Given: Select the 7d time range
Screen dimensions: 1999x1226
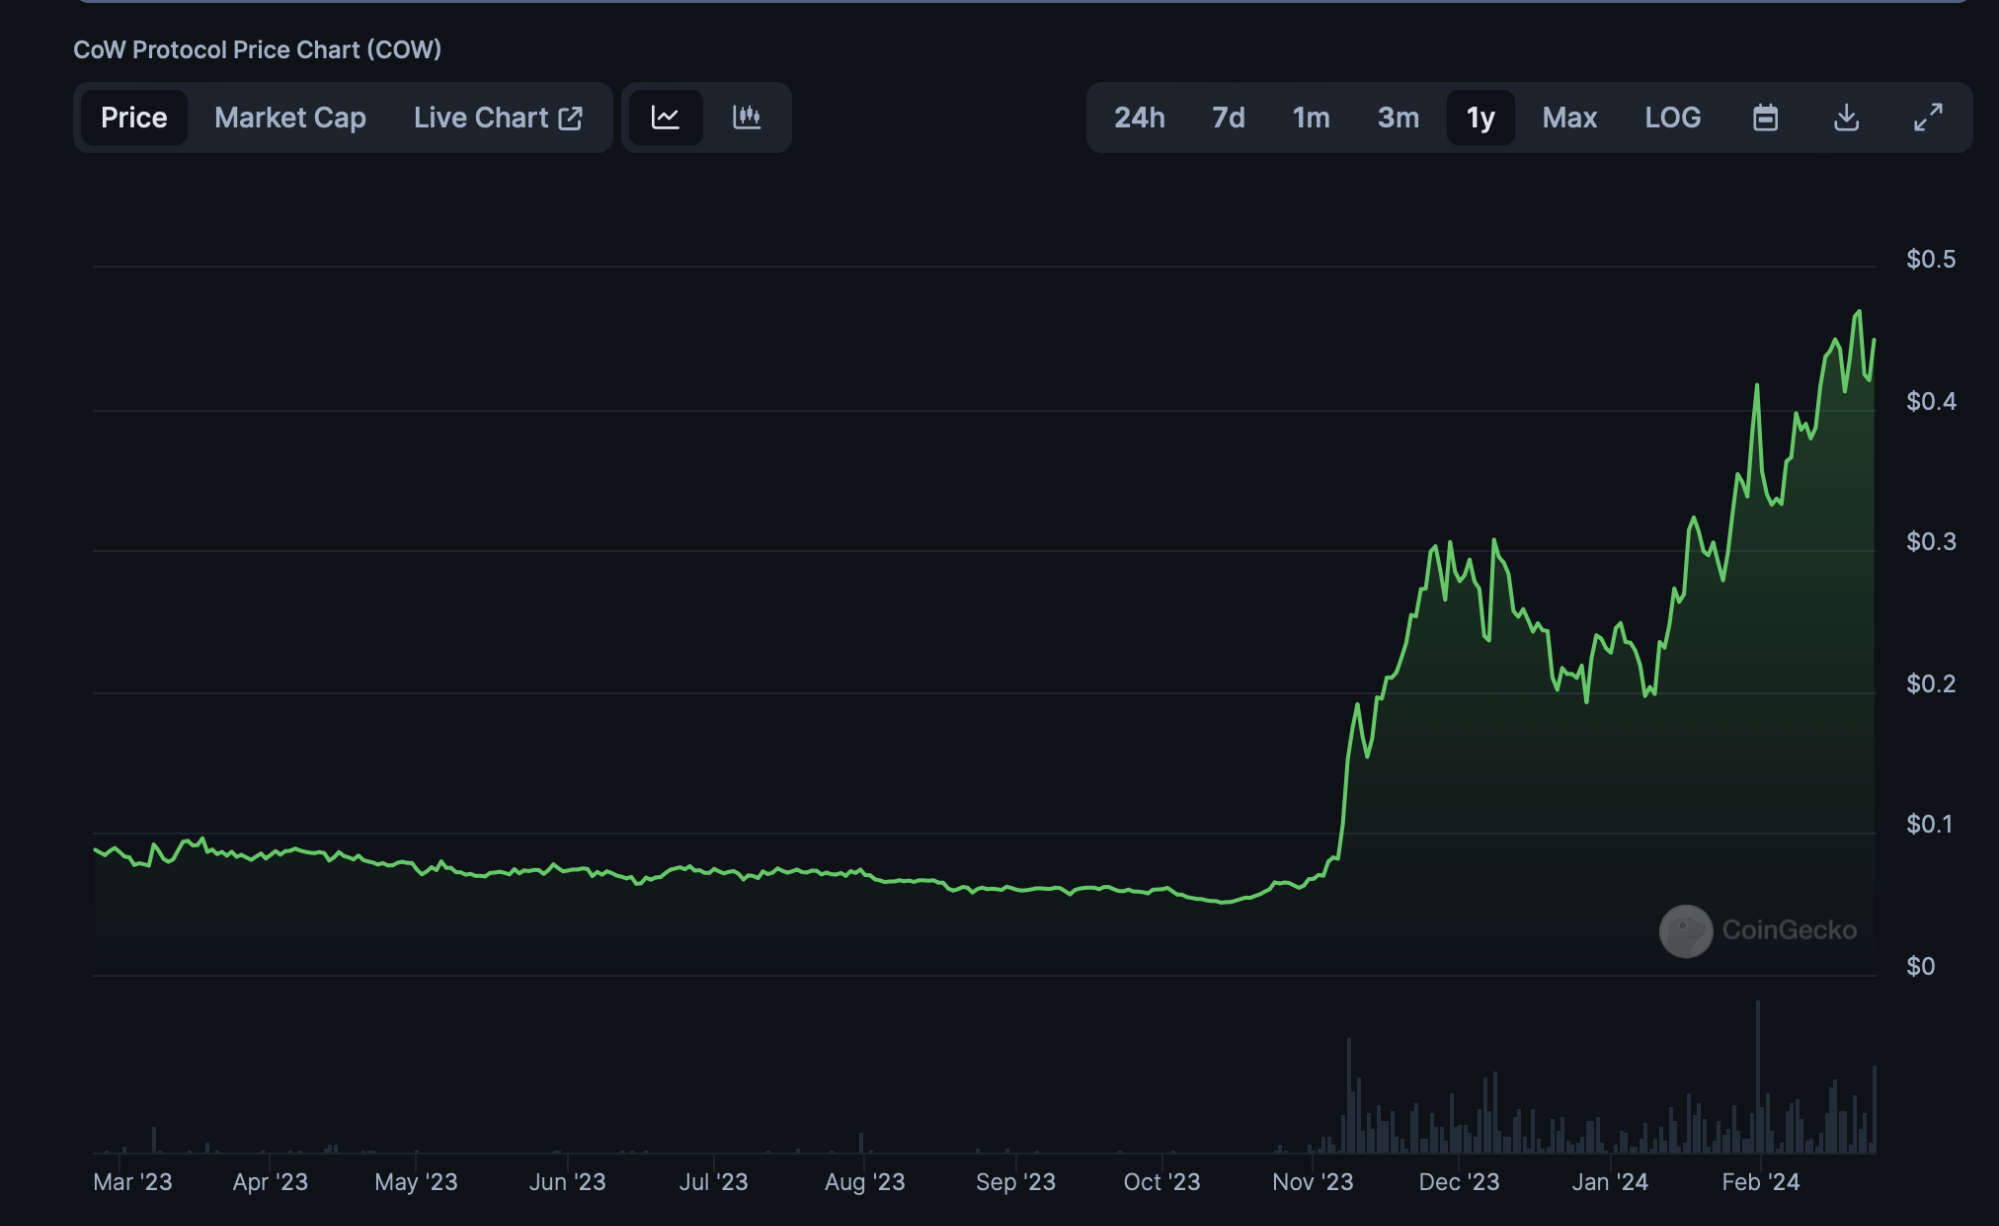Looking at the screenshot, I should point(1228,118).
